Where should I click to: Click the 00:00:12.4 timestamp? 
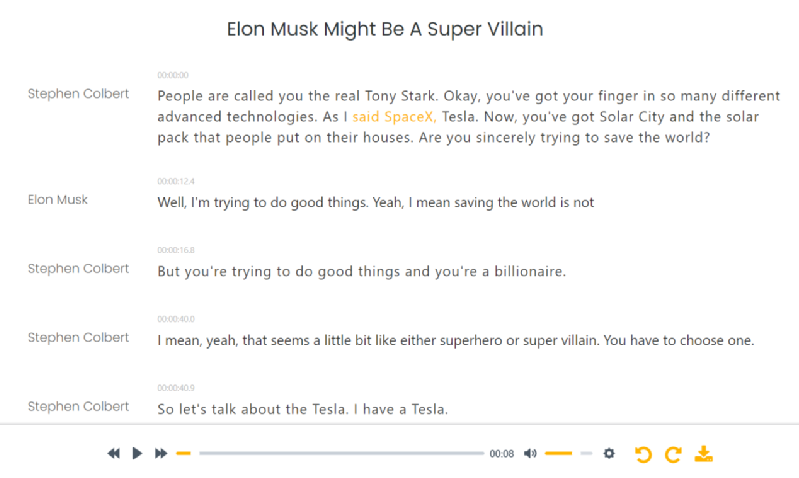coord(175,181)
